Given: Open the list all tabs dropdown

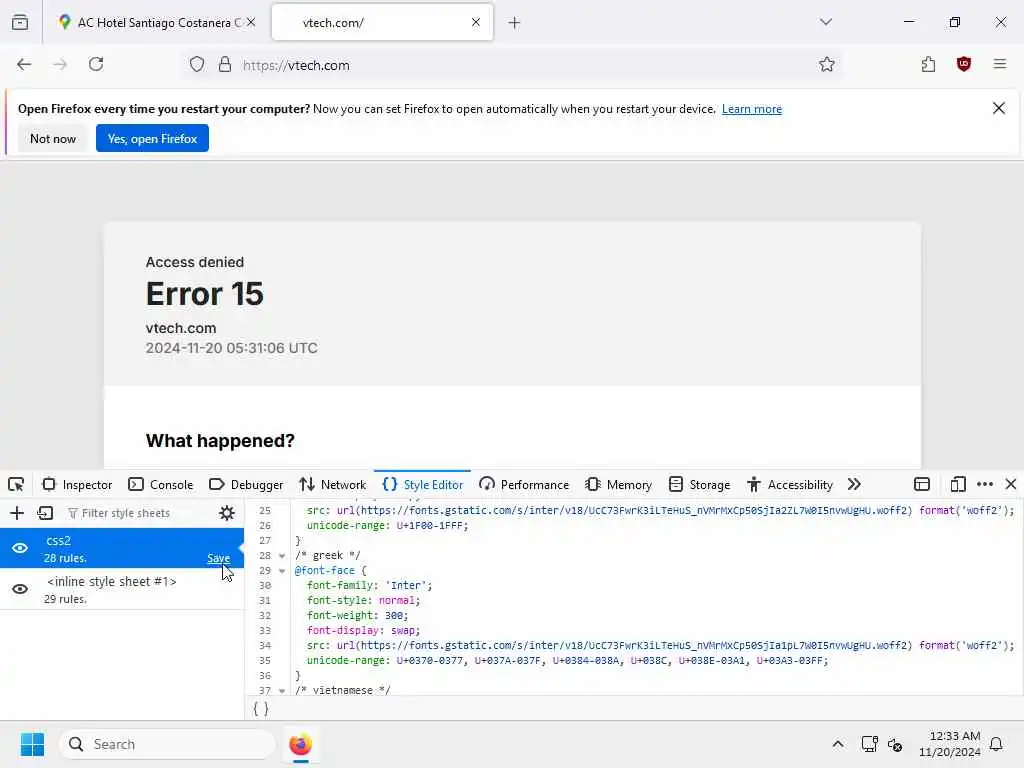Looking at the screenshot, I should pyautogui.click(x=826, y=23).
